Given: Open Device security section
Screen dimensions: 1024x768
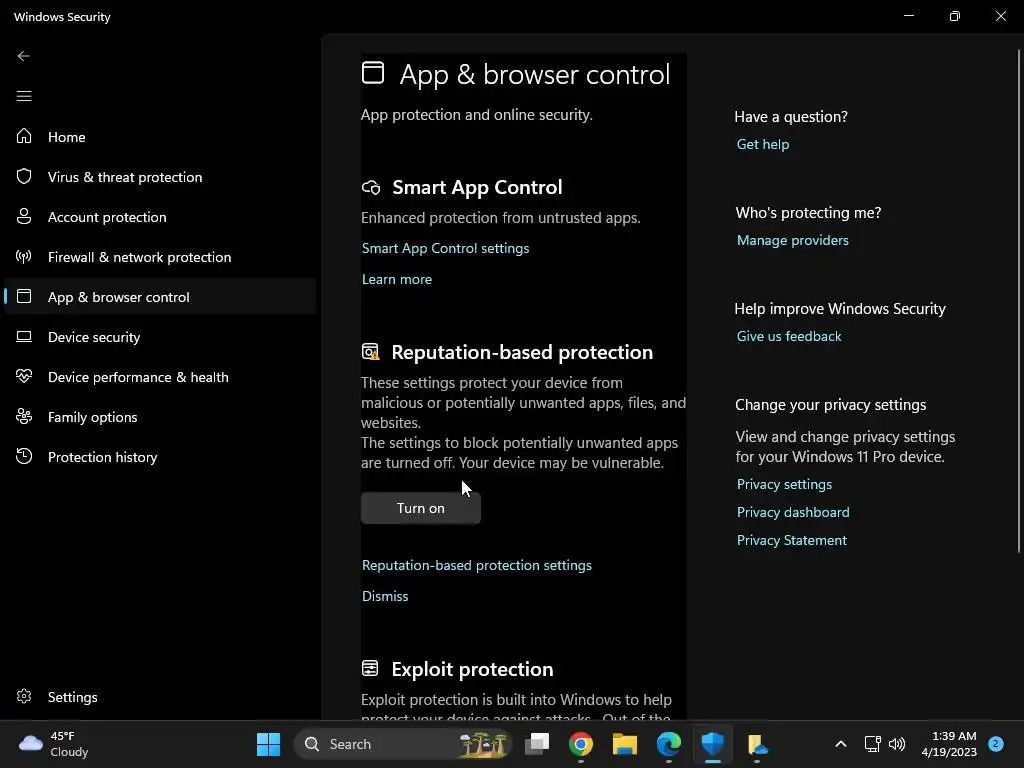Looking at the screenshot, I should 159,337.
